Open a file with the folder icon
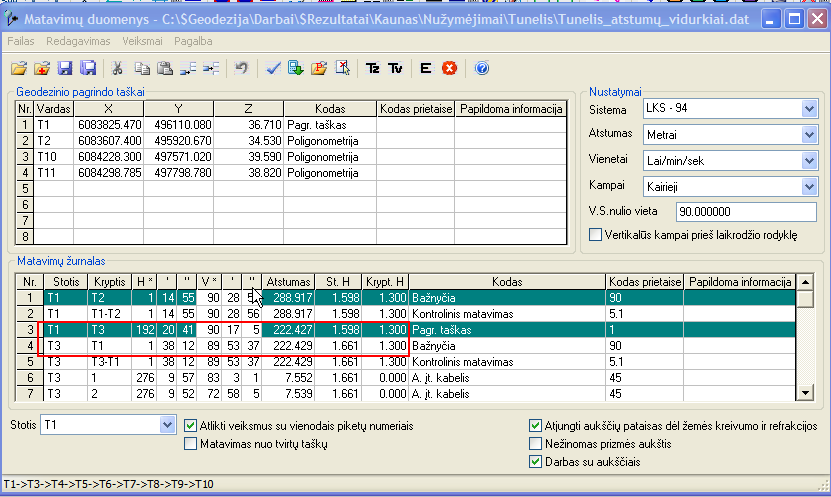 pos(19,68)
